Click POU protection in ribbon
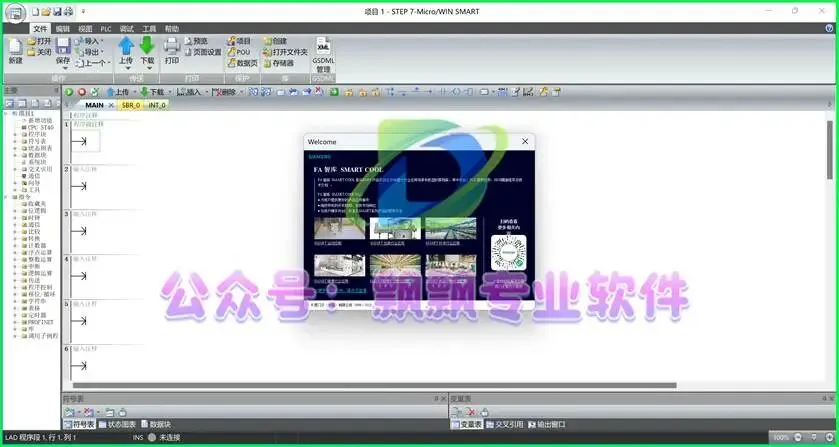Viewport: 839px width, 447px height. click(x=239, y=52)
